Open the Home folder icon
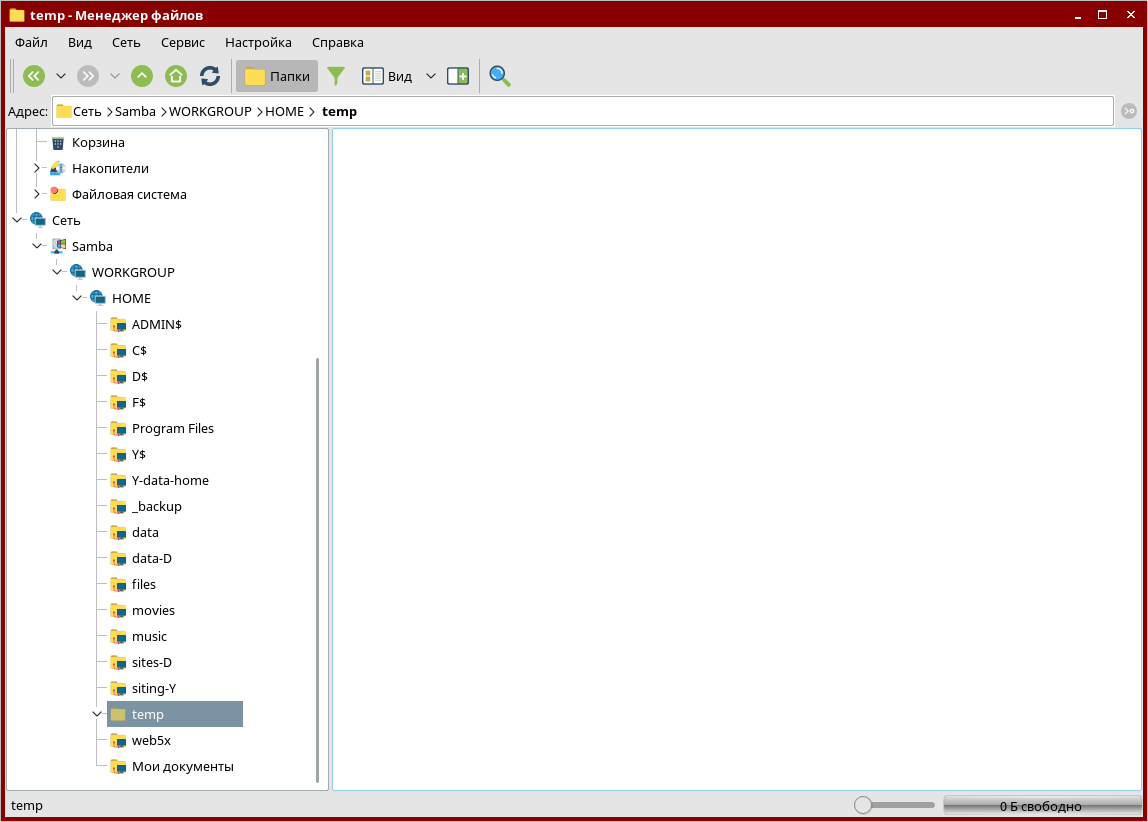 point(176,76)
